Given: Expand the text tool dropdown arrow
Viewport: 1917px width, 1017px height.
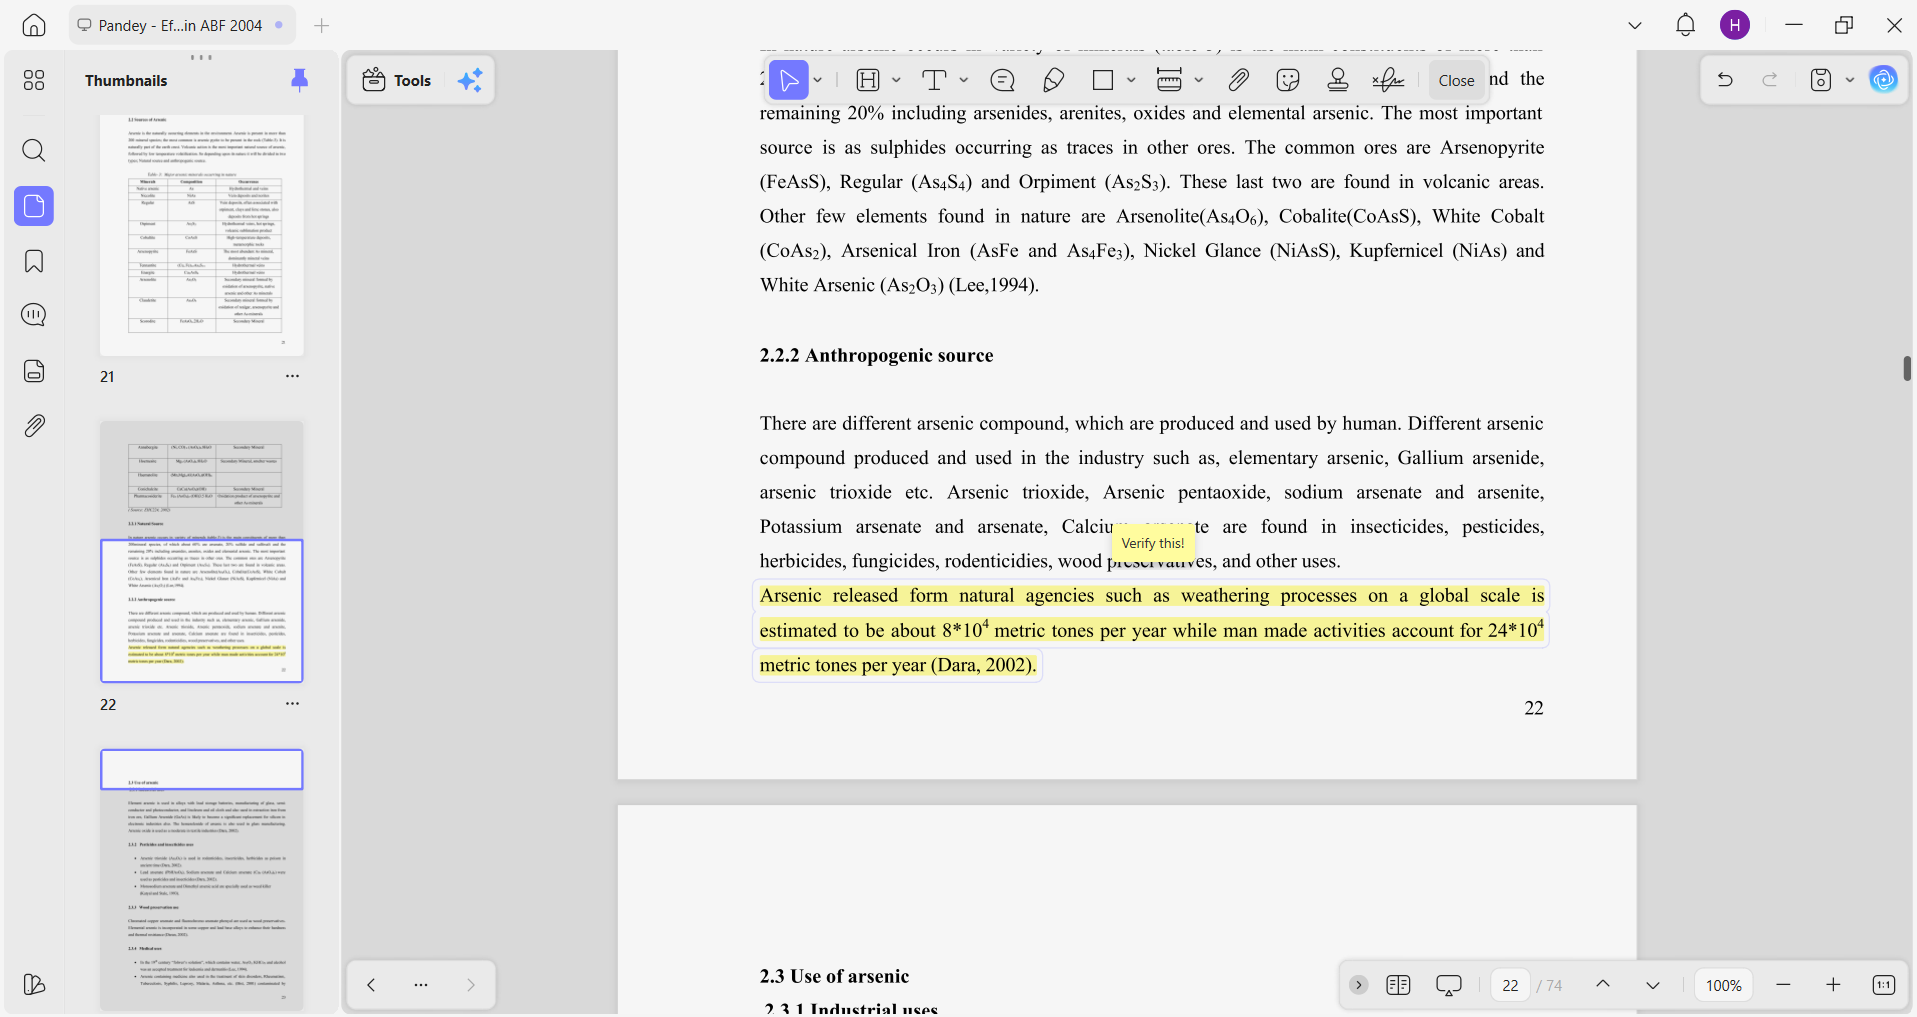Looking at the screenshot, I should coord(964,80).
